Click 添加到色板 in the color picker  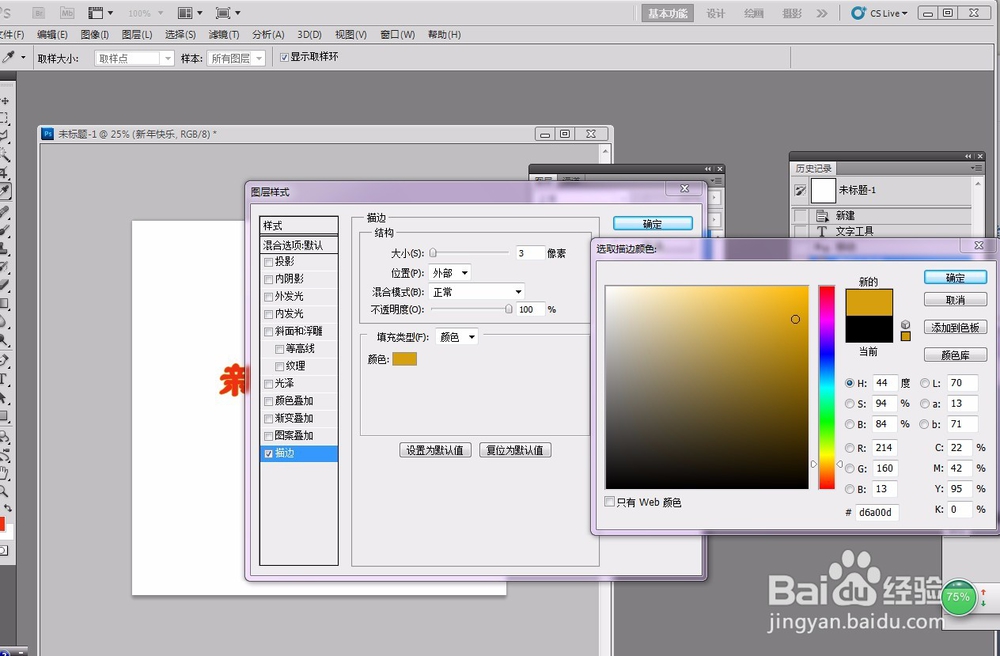click(x=955, y=326)
